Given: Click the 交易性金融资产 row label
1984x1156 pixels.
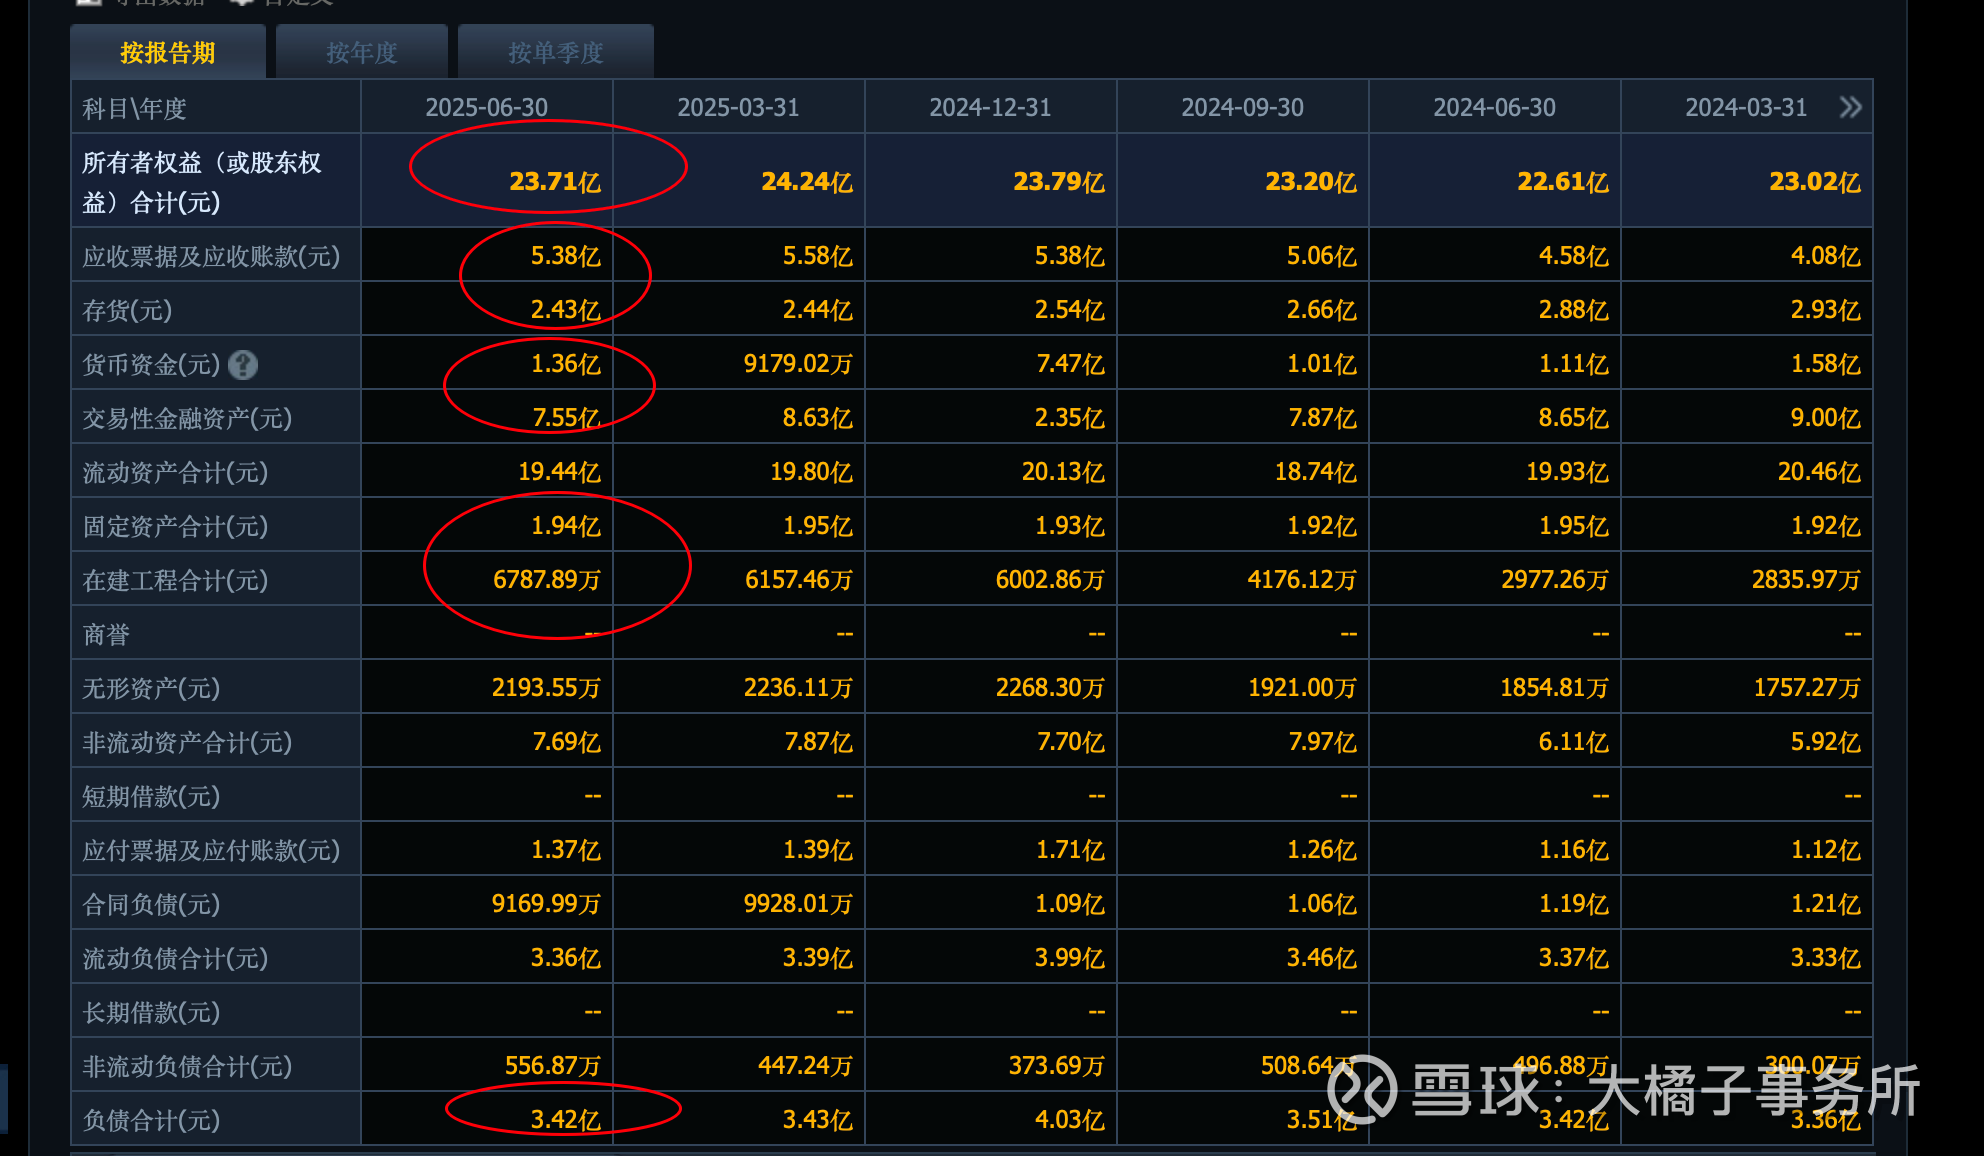Looking at the screenshot, I should [187, 418].
